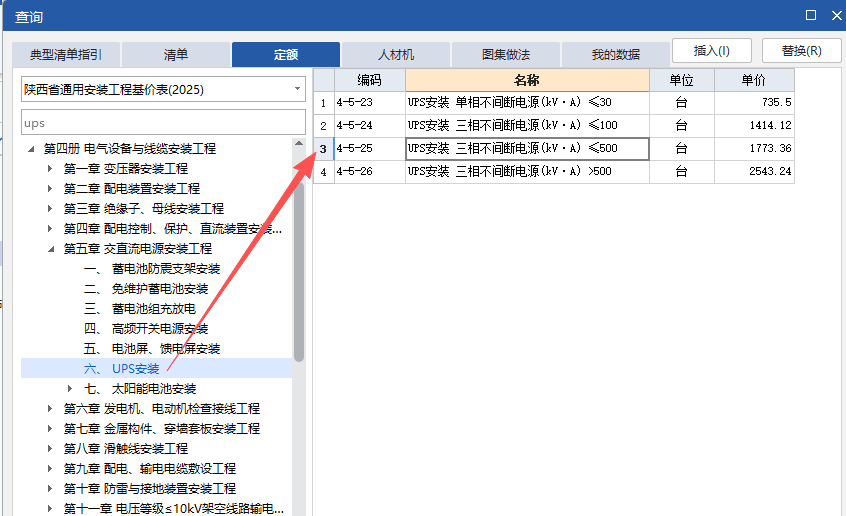
Task: Expand the 七、太阳能电池安装 node
Action: 70,388
